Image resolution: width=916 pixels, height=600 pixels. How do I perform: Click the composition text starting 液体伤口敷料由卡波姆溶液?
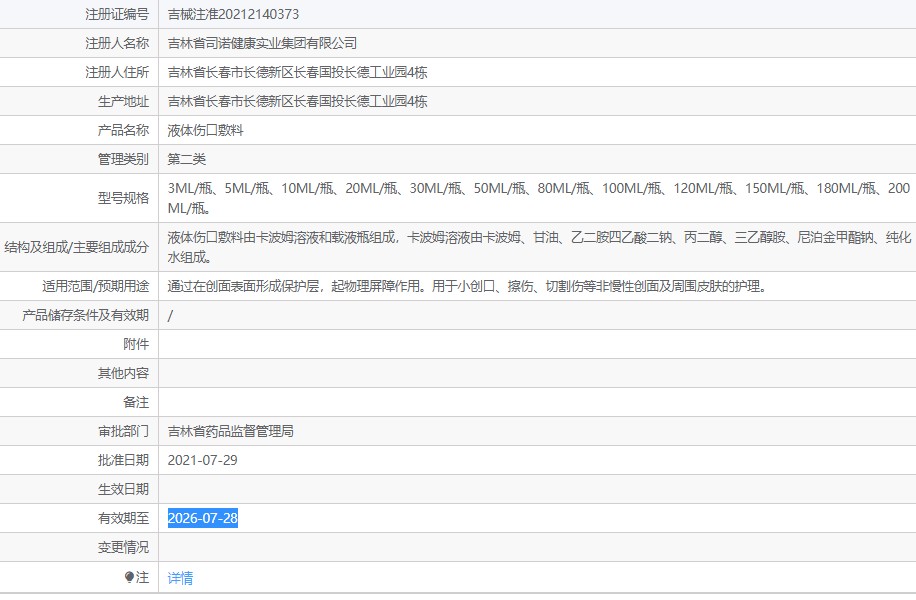click(x=539, y=247)
